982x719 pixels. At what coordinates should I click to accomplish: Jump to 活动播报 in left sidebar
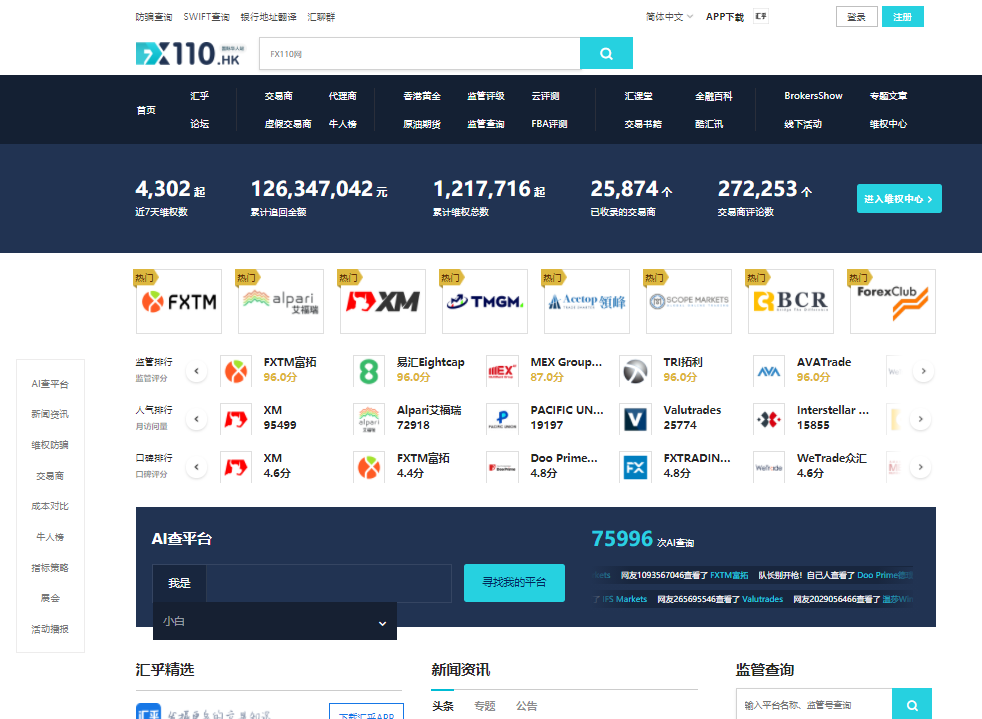pyautogui.click(x=50, y=629)
